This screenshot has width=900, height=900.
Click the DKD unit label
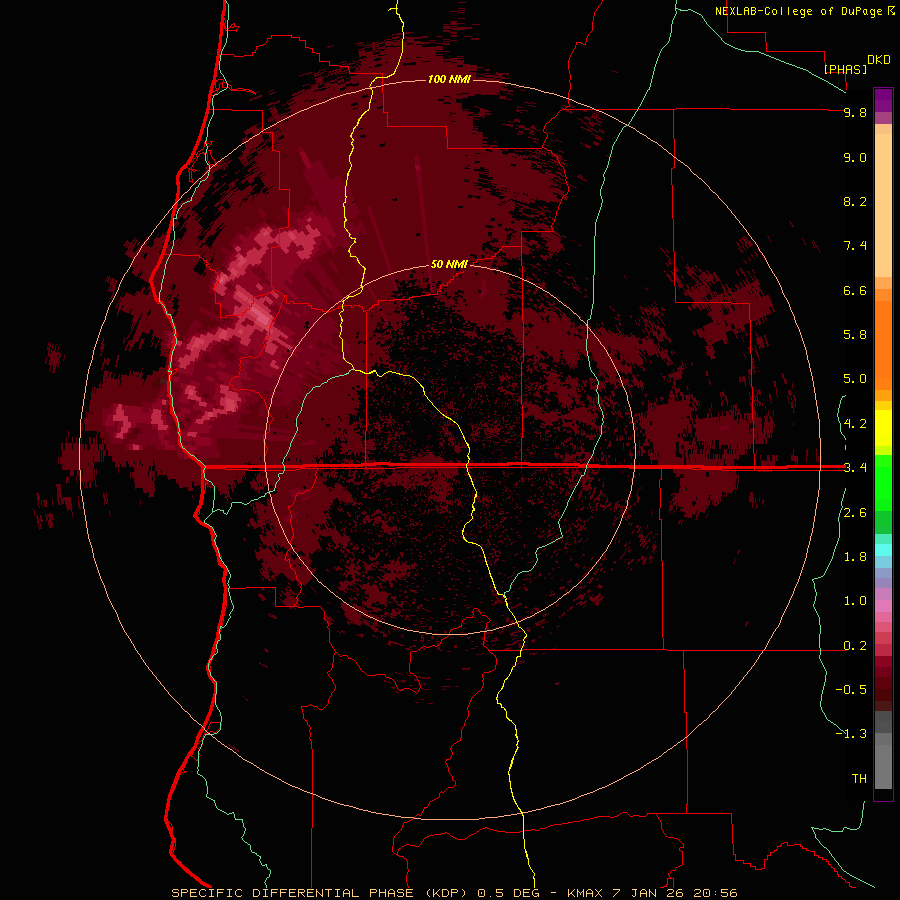[x=879, y=60]
